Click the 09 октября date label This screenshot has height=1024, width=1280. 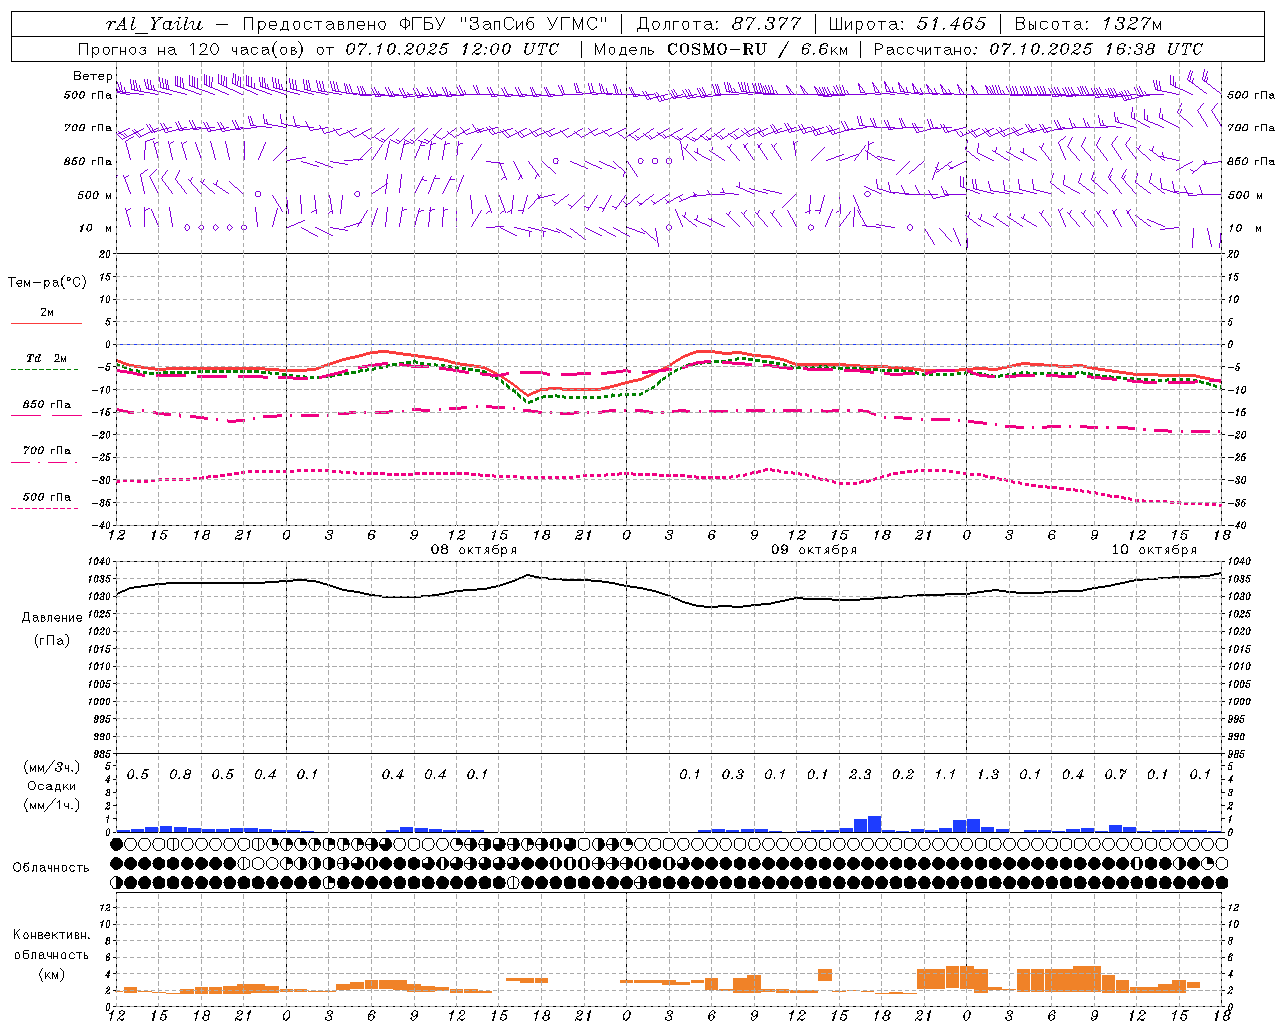[x=813, y=550]
